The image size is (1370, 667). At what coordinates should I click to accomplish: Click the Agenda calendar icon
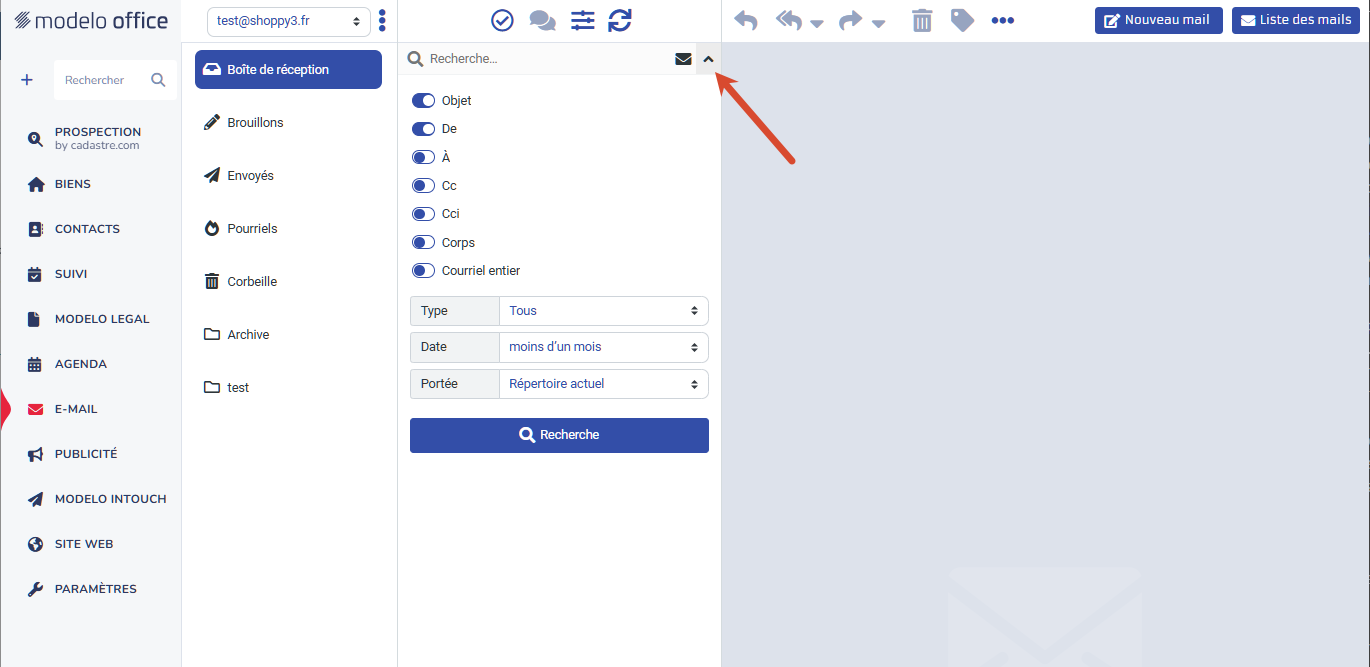(35, 364)
